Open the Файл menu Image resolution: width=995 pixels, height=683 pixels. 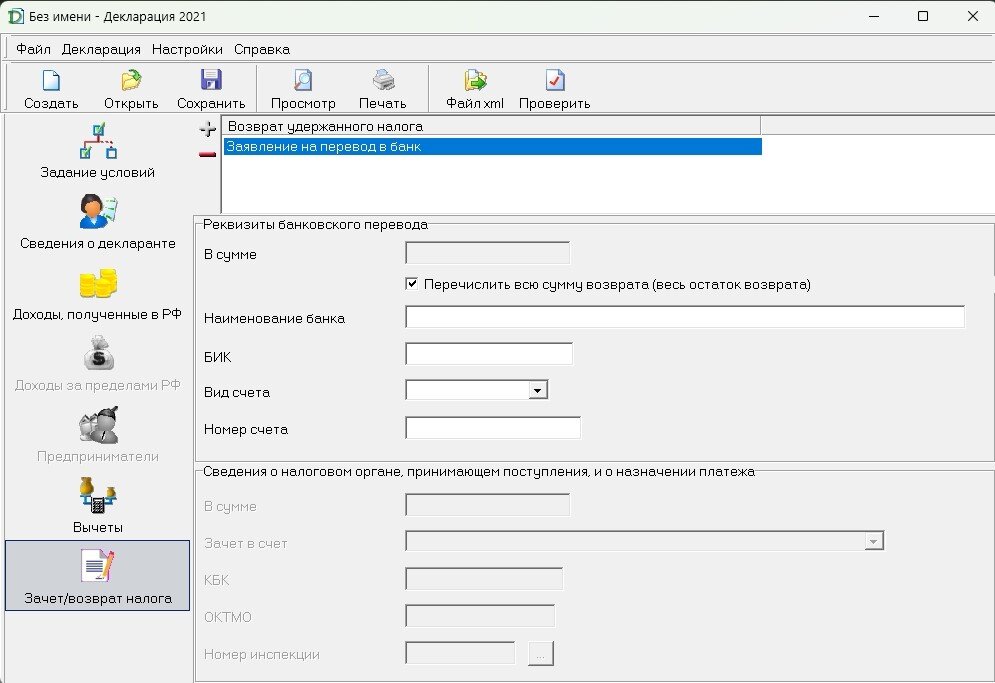[x=33, y=50]
